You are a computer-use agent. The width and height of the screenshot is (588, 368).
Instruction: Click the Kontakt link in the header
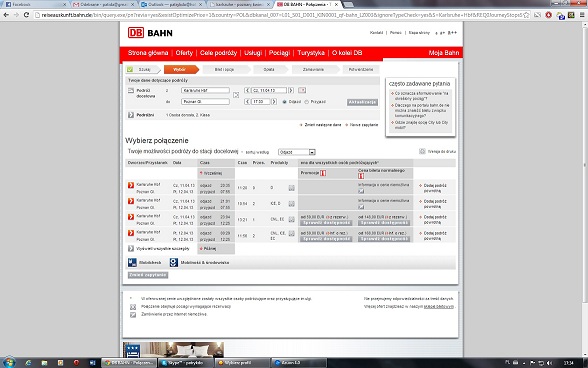376,33
